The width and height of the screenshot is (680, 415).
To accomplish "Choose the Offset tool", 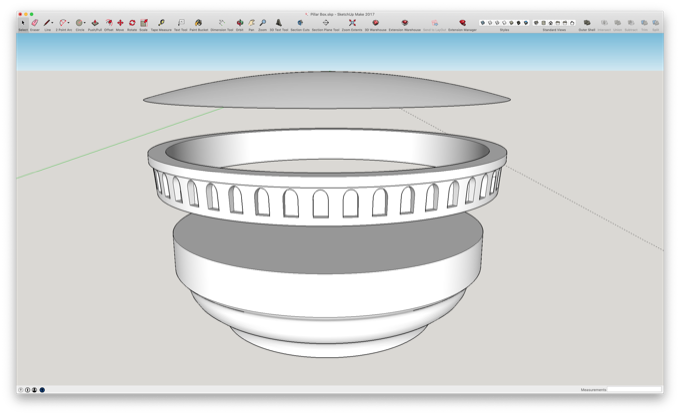I will [x=109, y=23].
